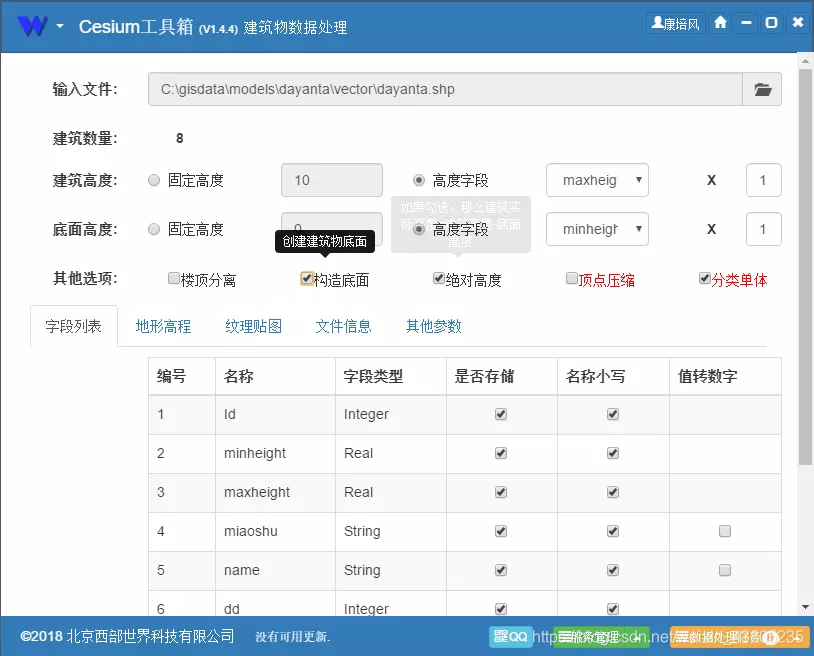Image resolution: width=814 pixels, height=656 pixels.
Task: Switch to the 文件信息 tab
Action: pos(343,326)
